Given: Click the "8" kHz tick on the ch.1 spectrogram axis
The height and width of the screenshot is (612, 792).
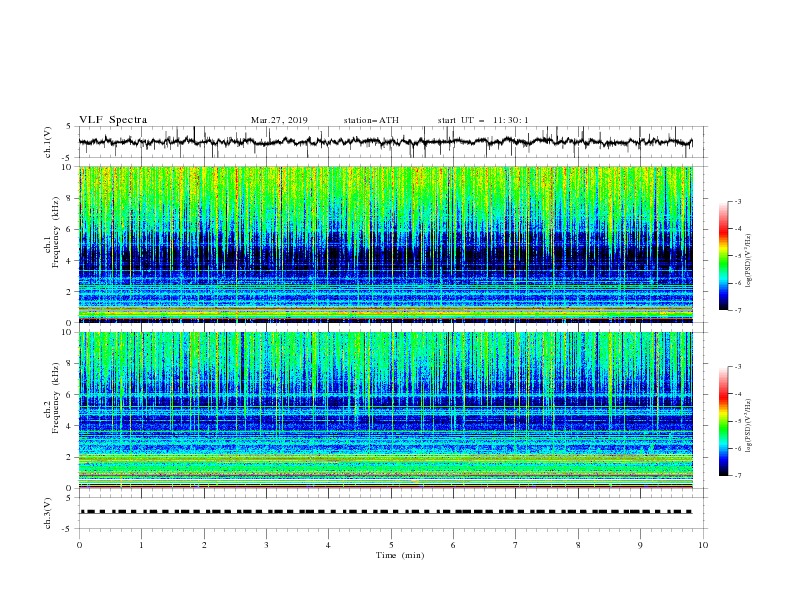Looking at the screenshot, I should coord(70,198).
